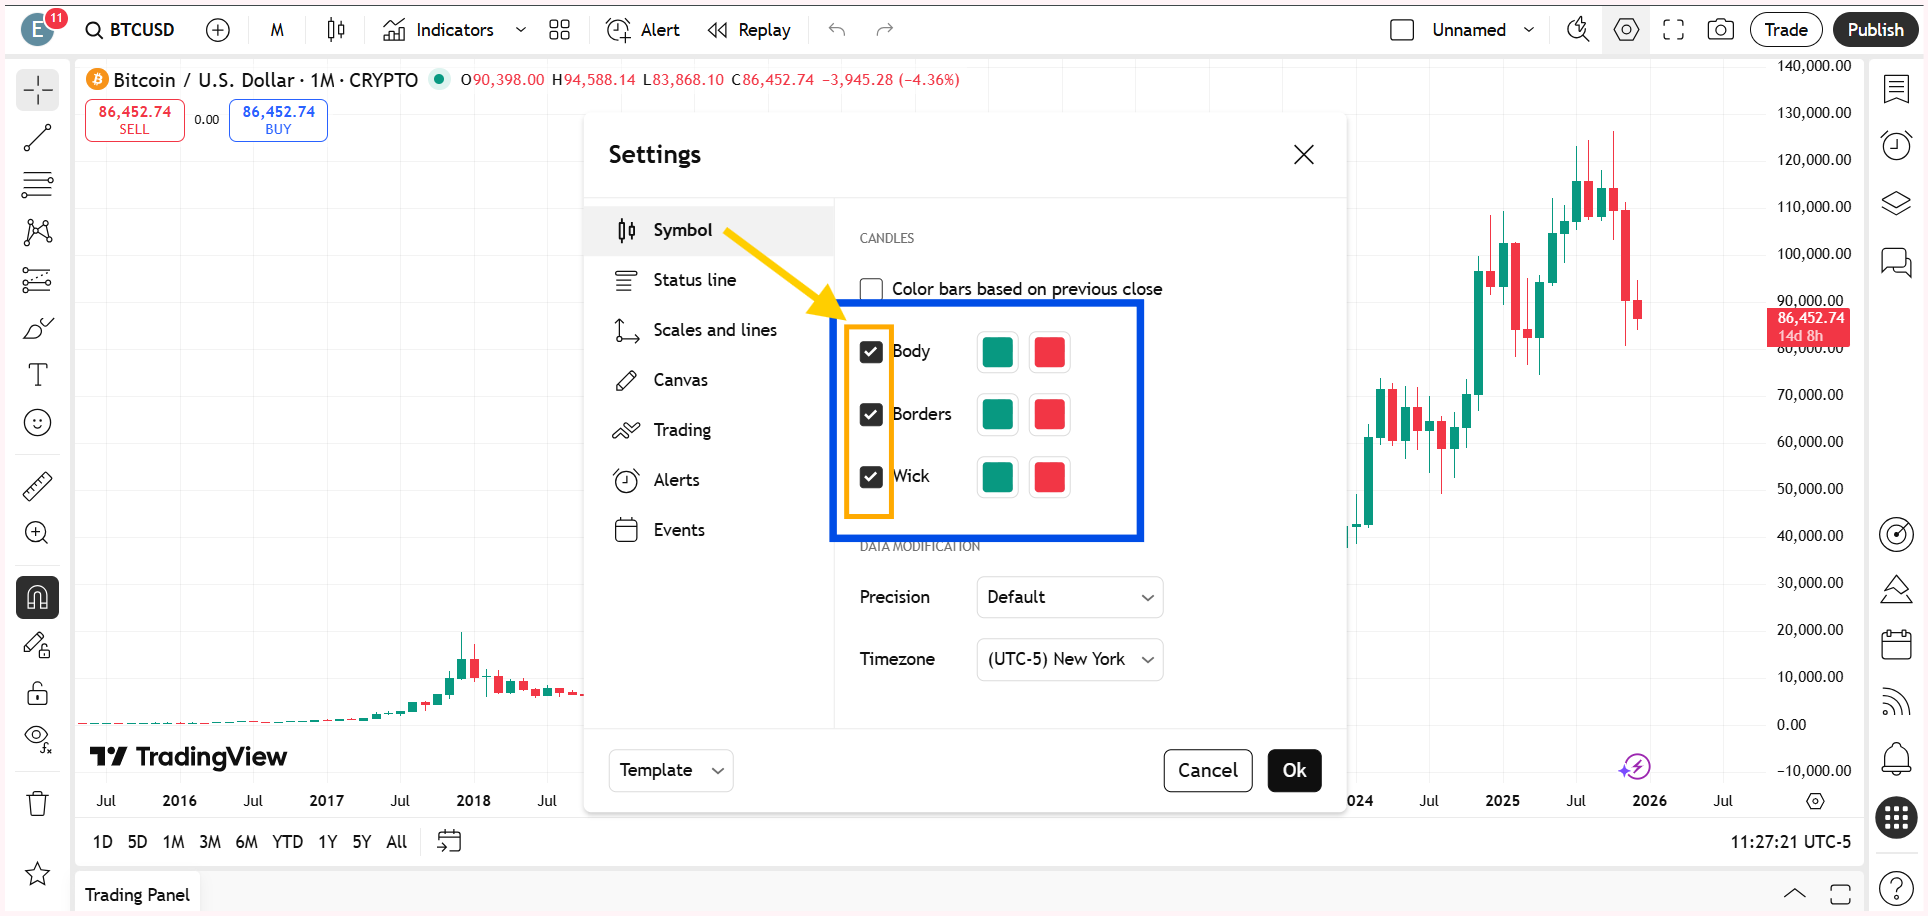Confirm settings with the Ok button
Screen dimensions: 1928x916
pos(1294,770)
